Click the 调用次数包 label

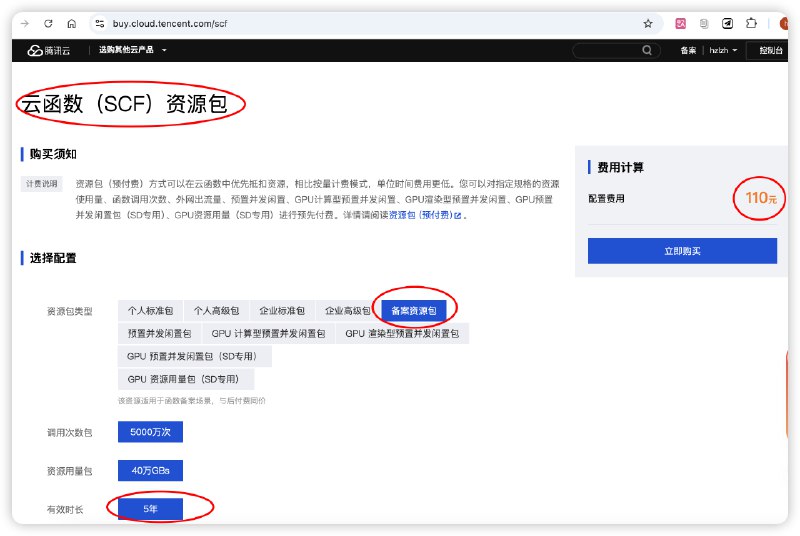pos(69,432)
